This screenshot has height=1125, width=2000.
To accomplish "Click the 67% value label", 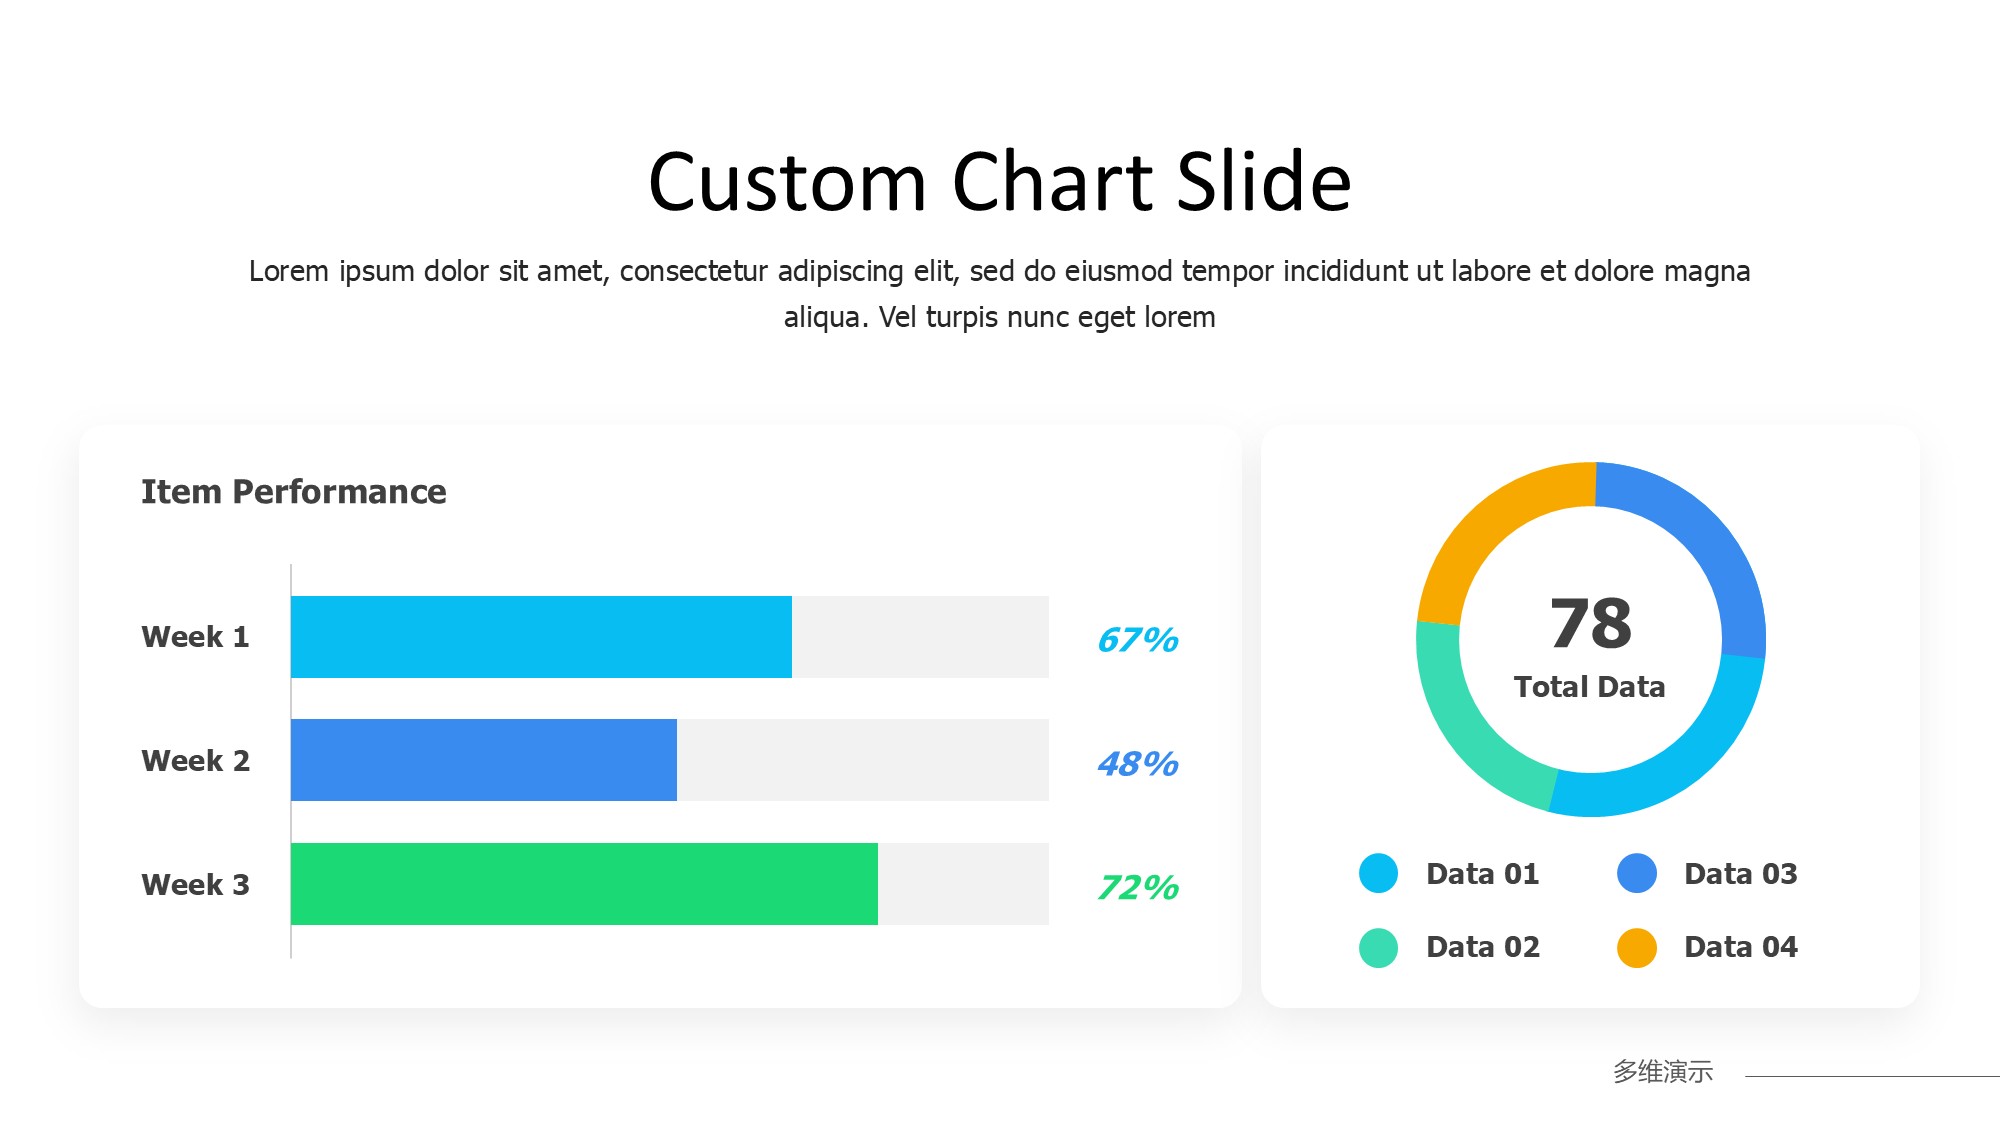I will [x=1137, y=640].
